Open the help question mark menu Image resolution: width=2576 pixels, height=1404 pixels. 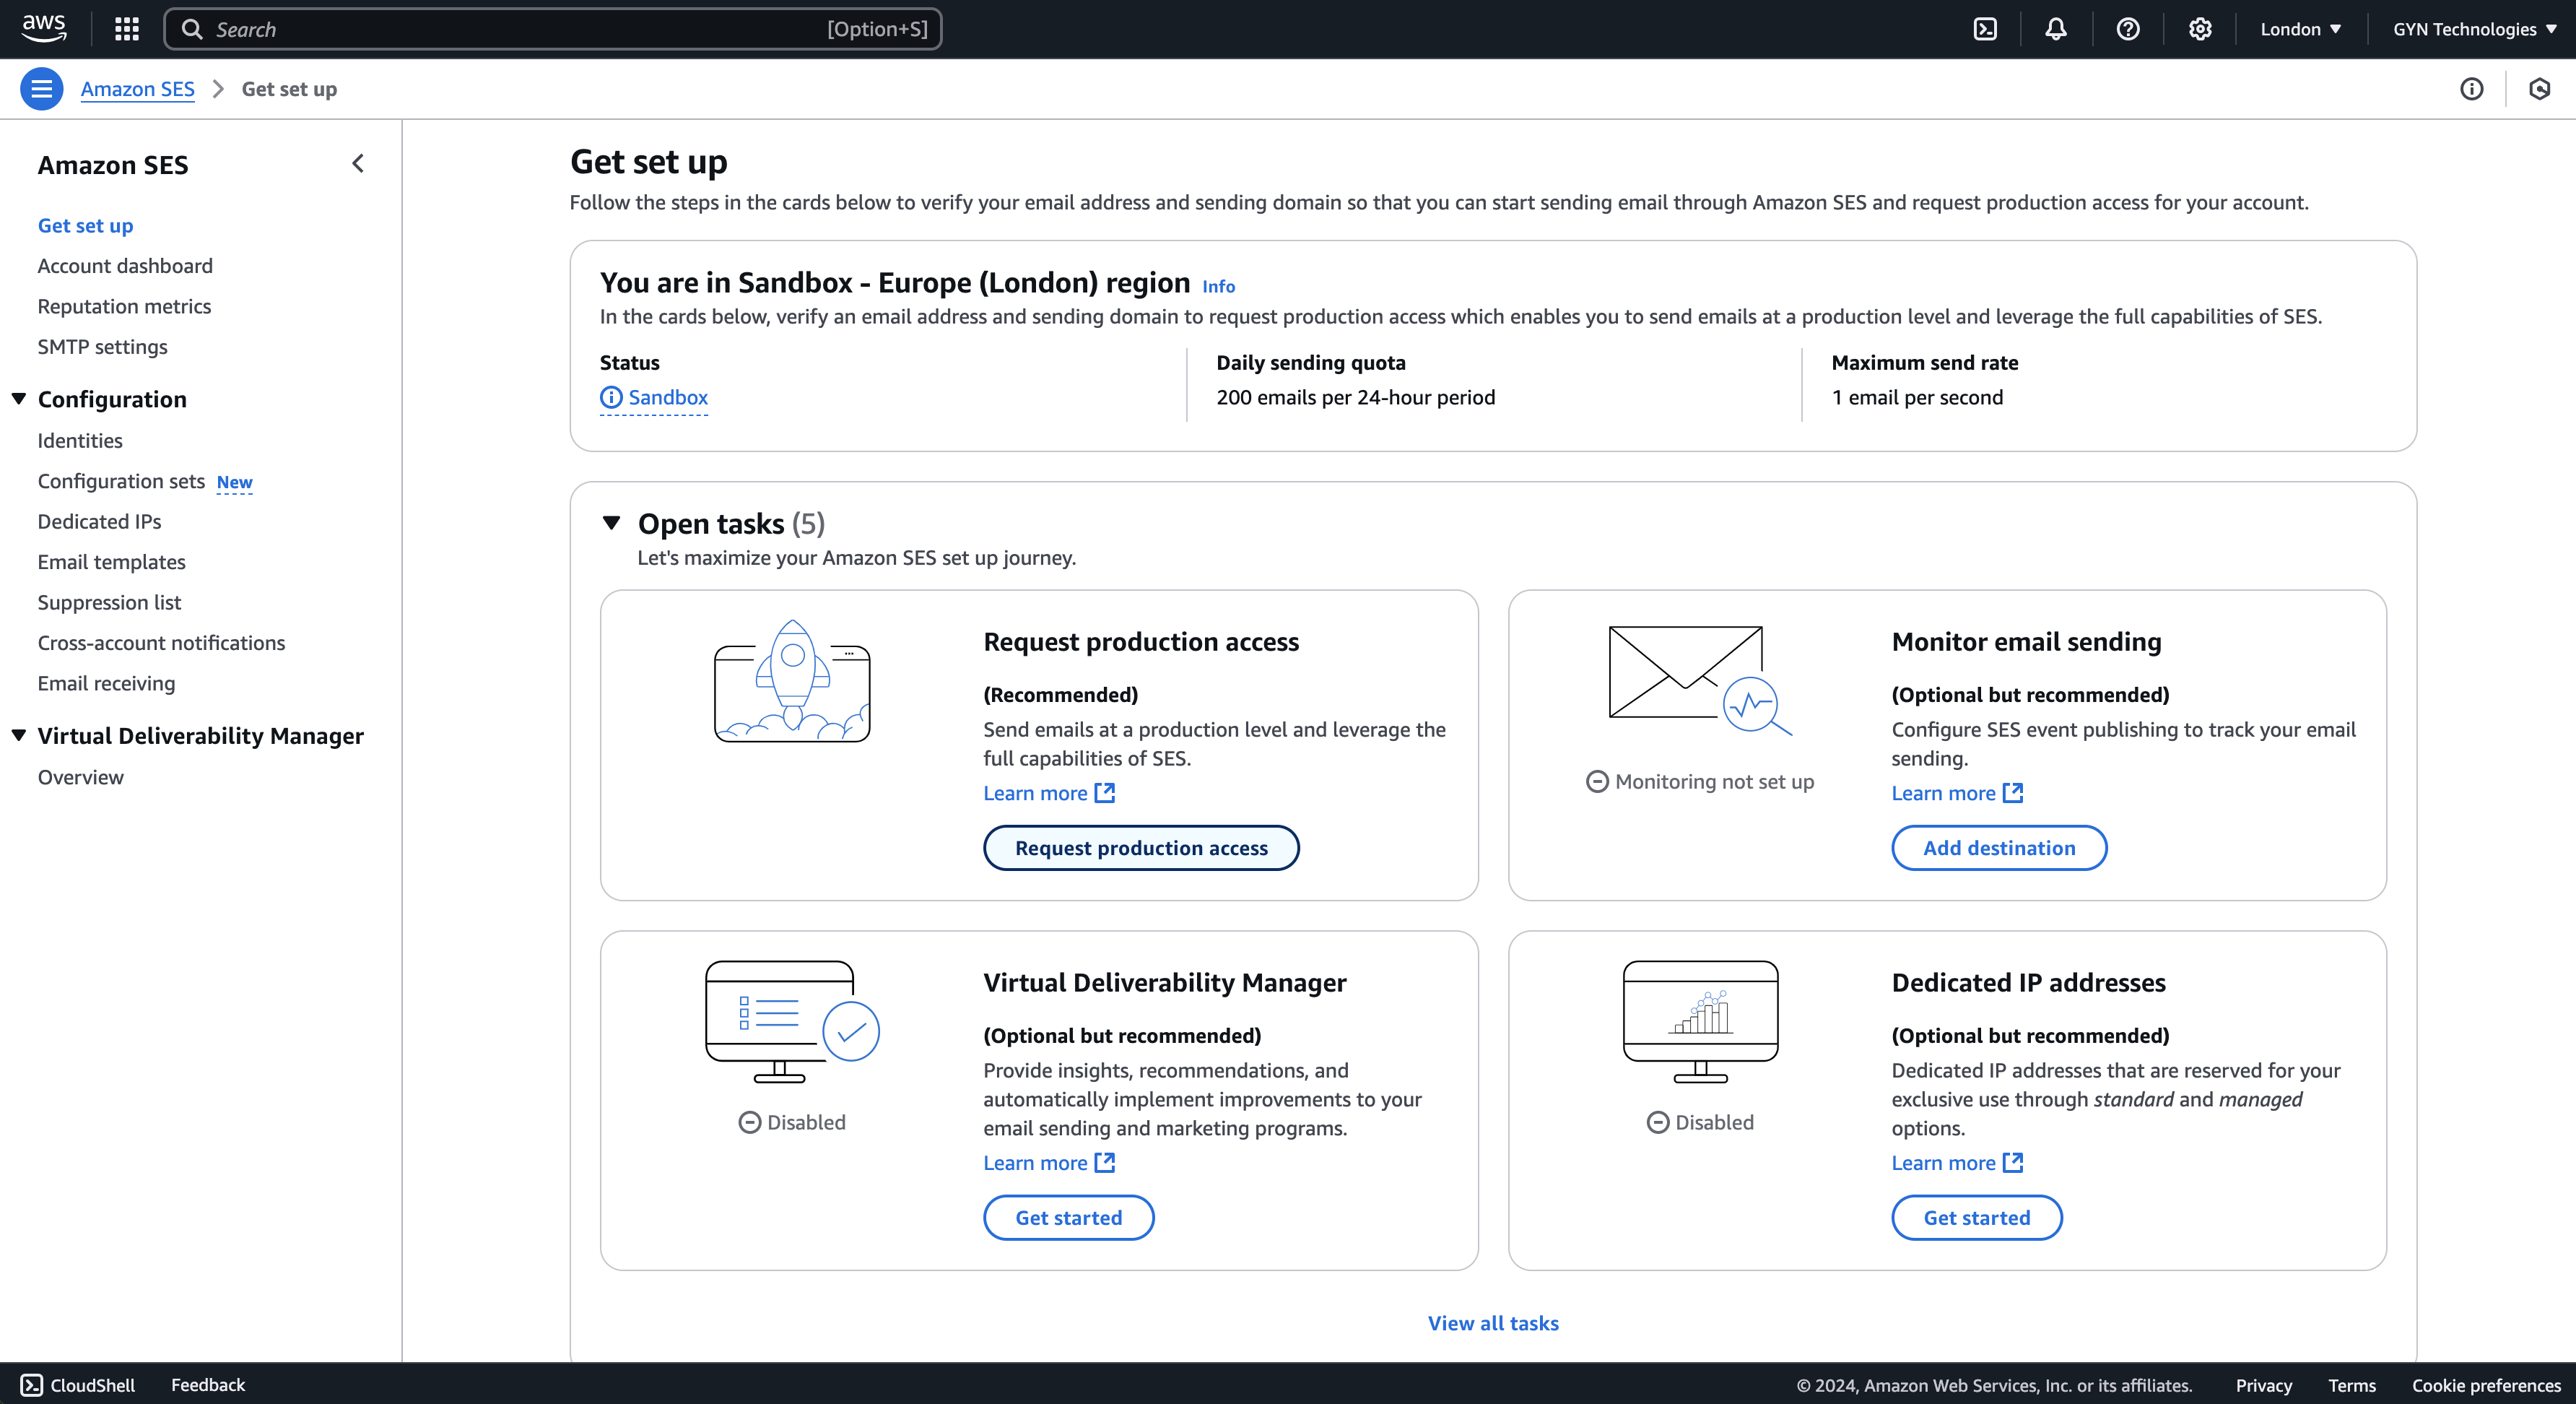[x=2127, y=29]
